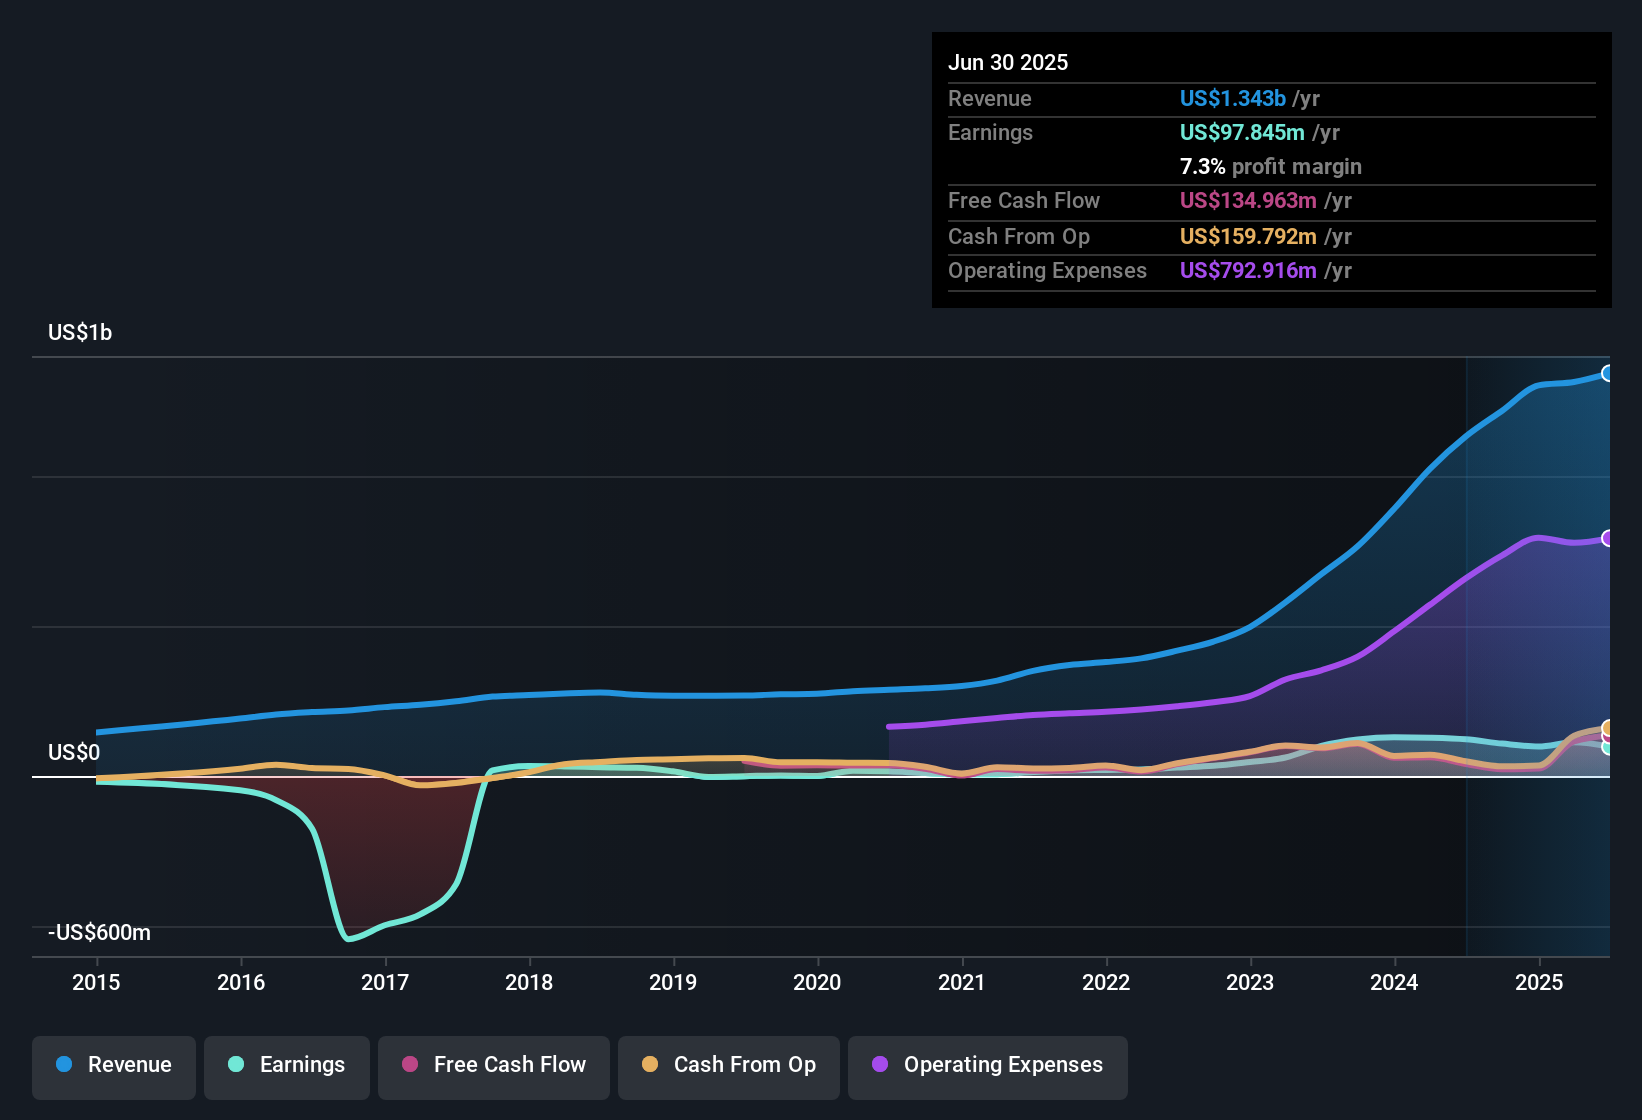
Task: Click the 2022 x-axis label
Action: point(1106,982)
